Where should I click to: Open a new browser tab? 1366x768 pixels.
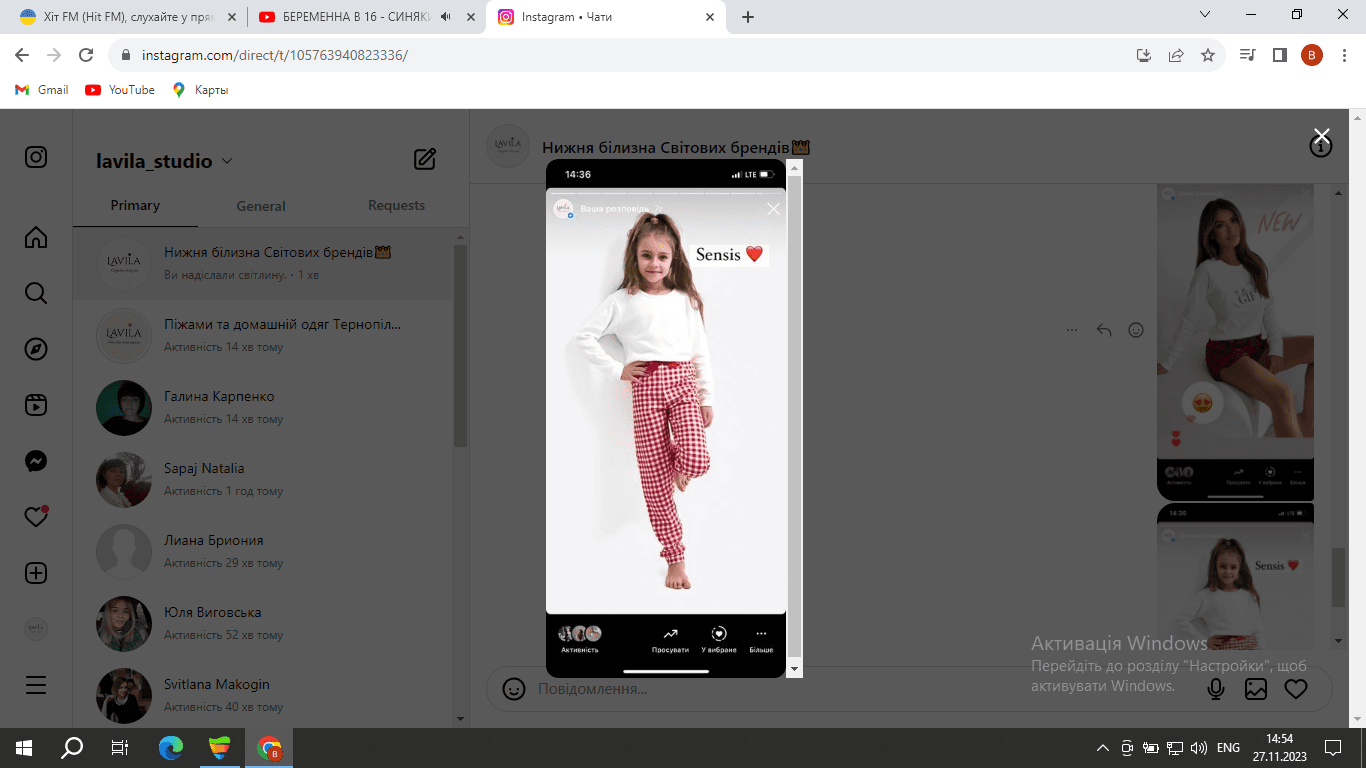[748, 17]
